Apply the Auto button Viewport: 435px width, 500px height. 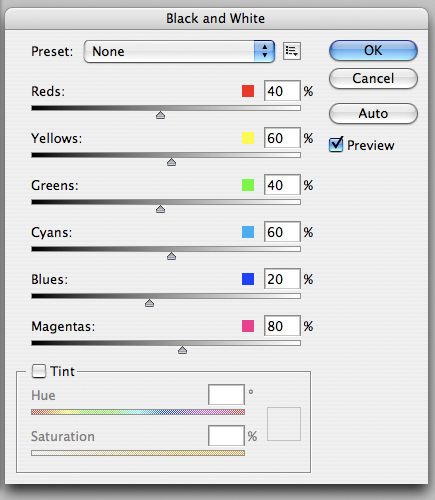[373, 114]
